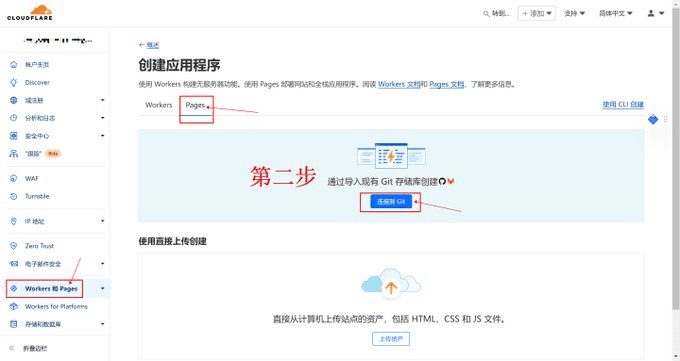The height and width of the screenshot is (361, 680).
Task: Click the Pages illustration graphic
Action: (x=391, y=156)
